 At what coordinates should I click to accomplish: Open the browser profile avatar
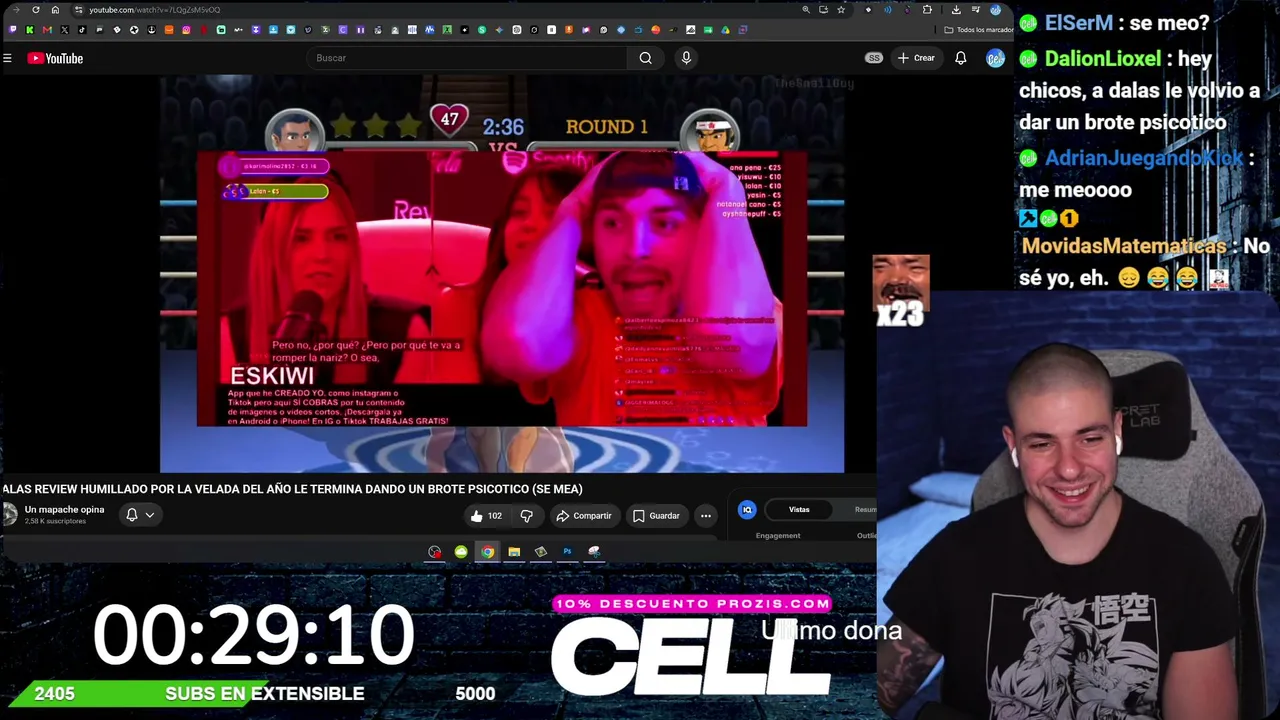click(995, 10)
